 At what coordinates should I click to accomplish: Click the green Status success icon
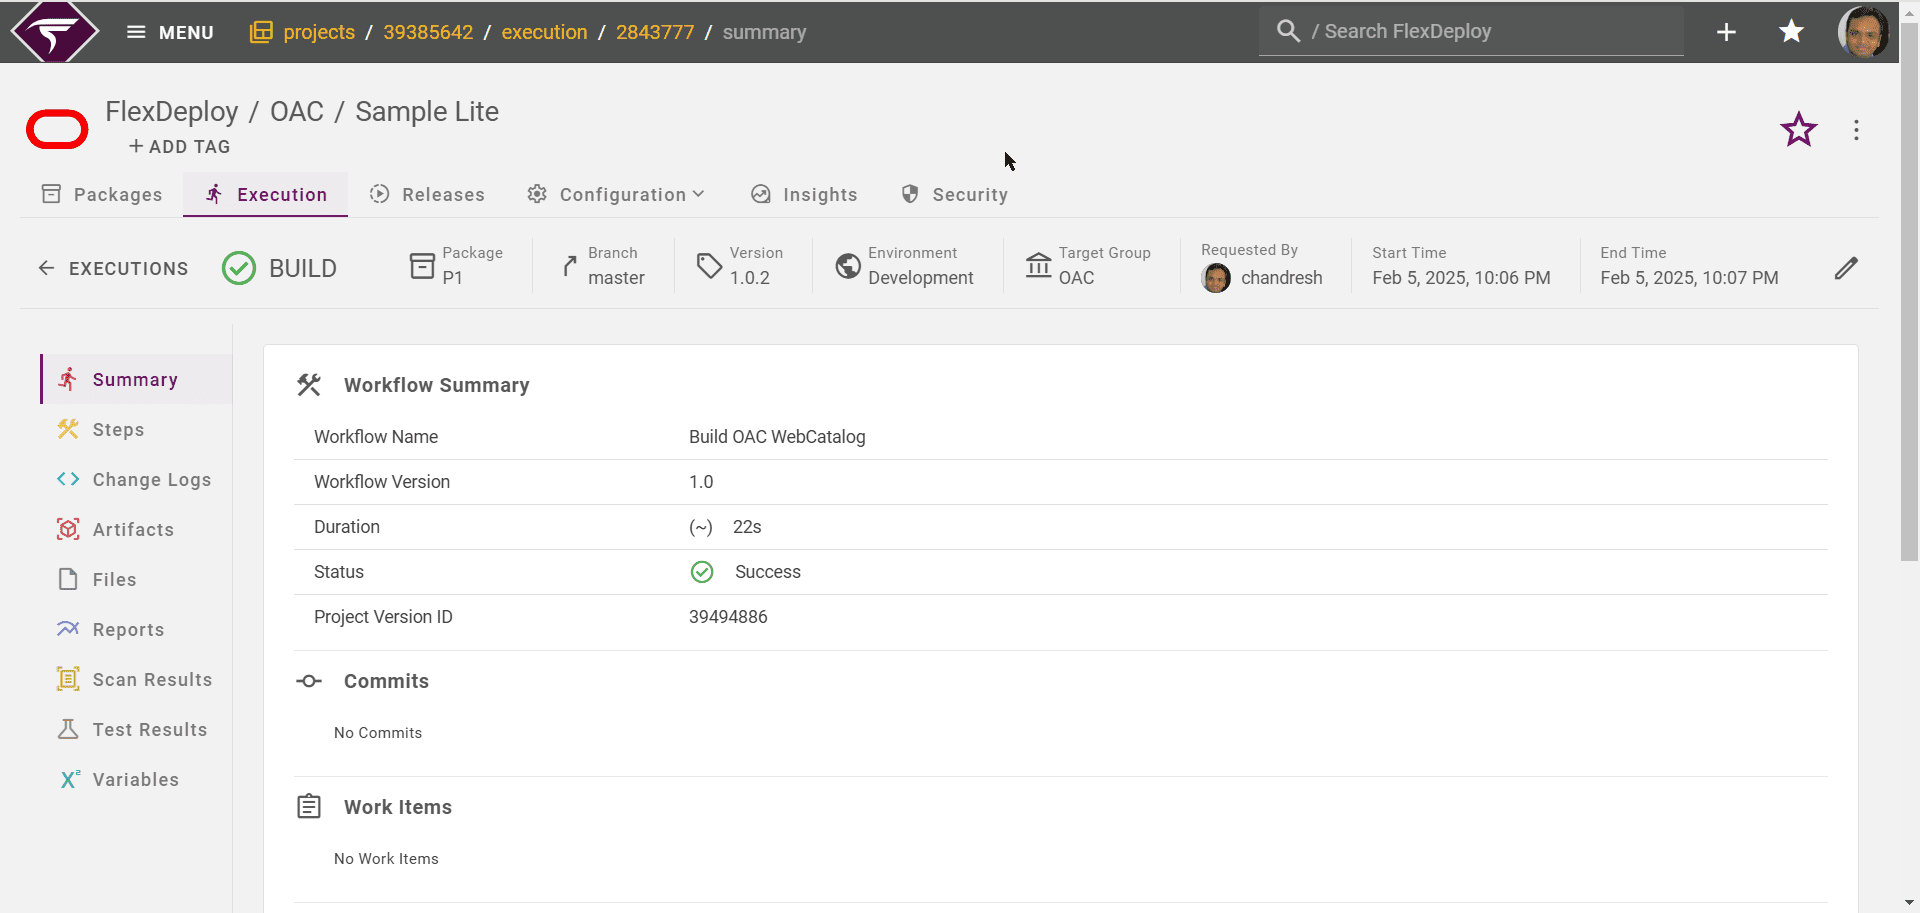702,572
